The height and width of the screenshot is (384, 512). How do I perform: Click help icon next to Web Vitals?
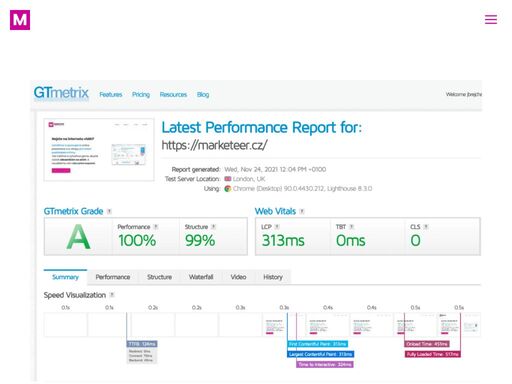pyautogui.click(x=302, y=211)
